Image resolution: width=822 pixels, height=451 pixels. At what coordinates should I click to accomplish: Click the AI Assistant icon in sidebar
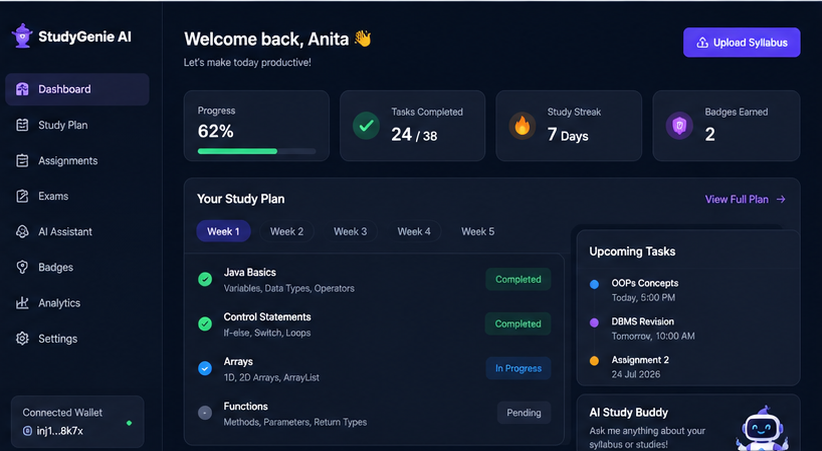click(22, 231)
